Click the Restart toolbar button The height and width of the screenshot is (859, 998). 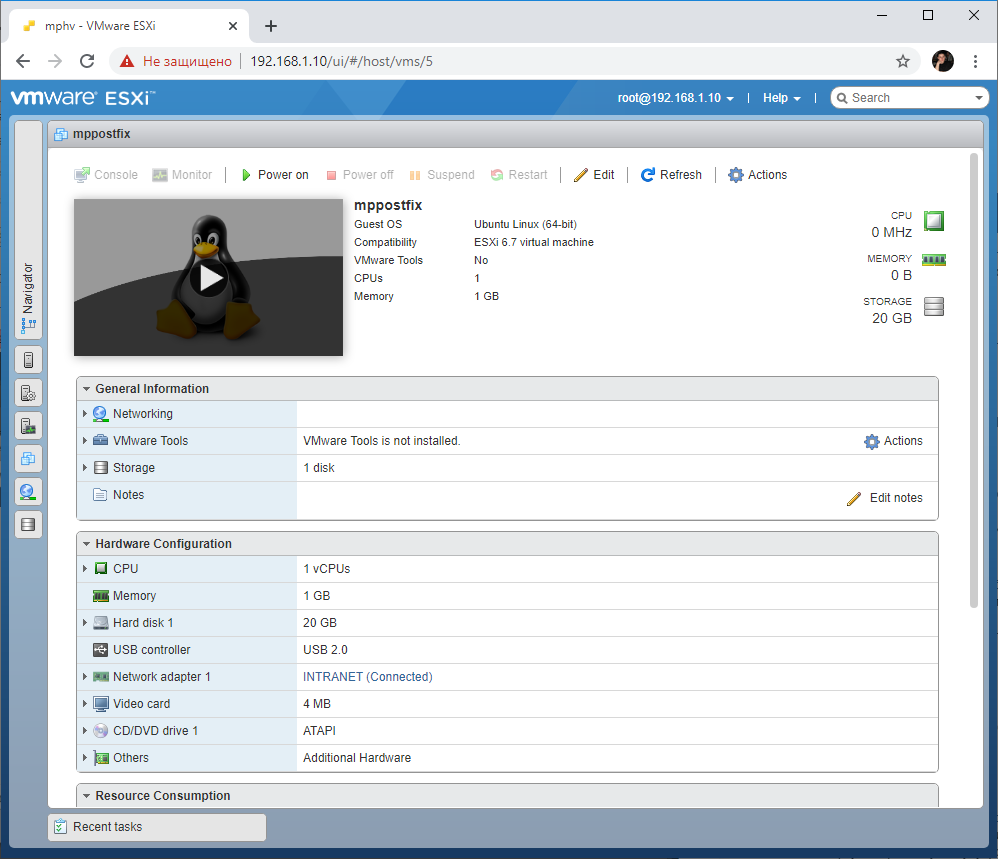coord(519,175)
